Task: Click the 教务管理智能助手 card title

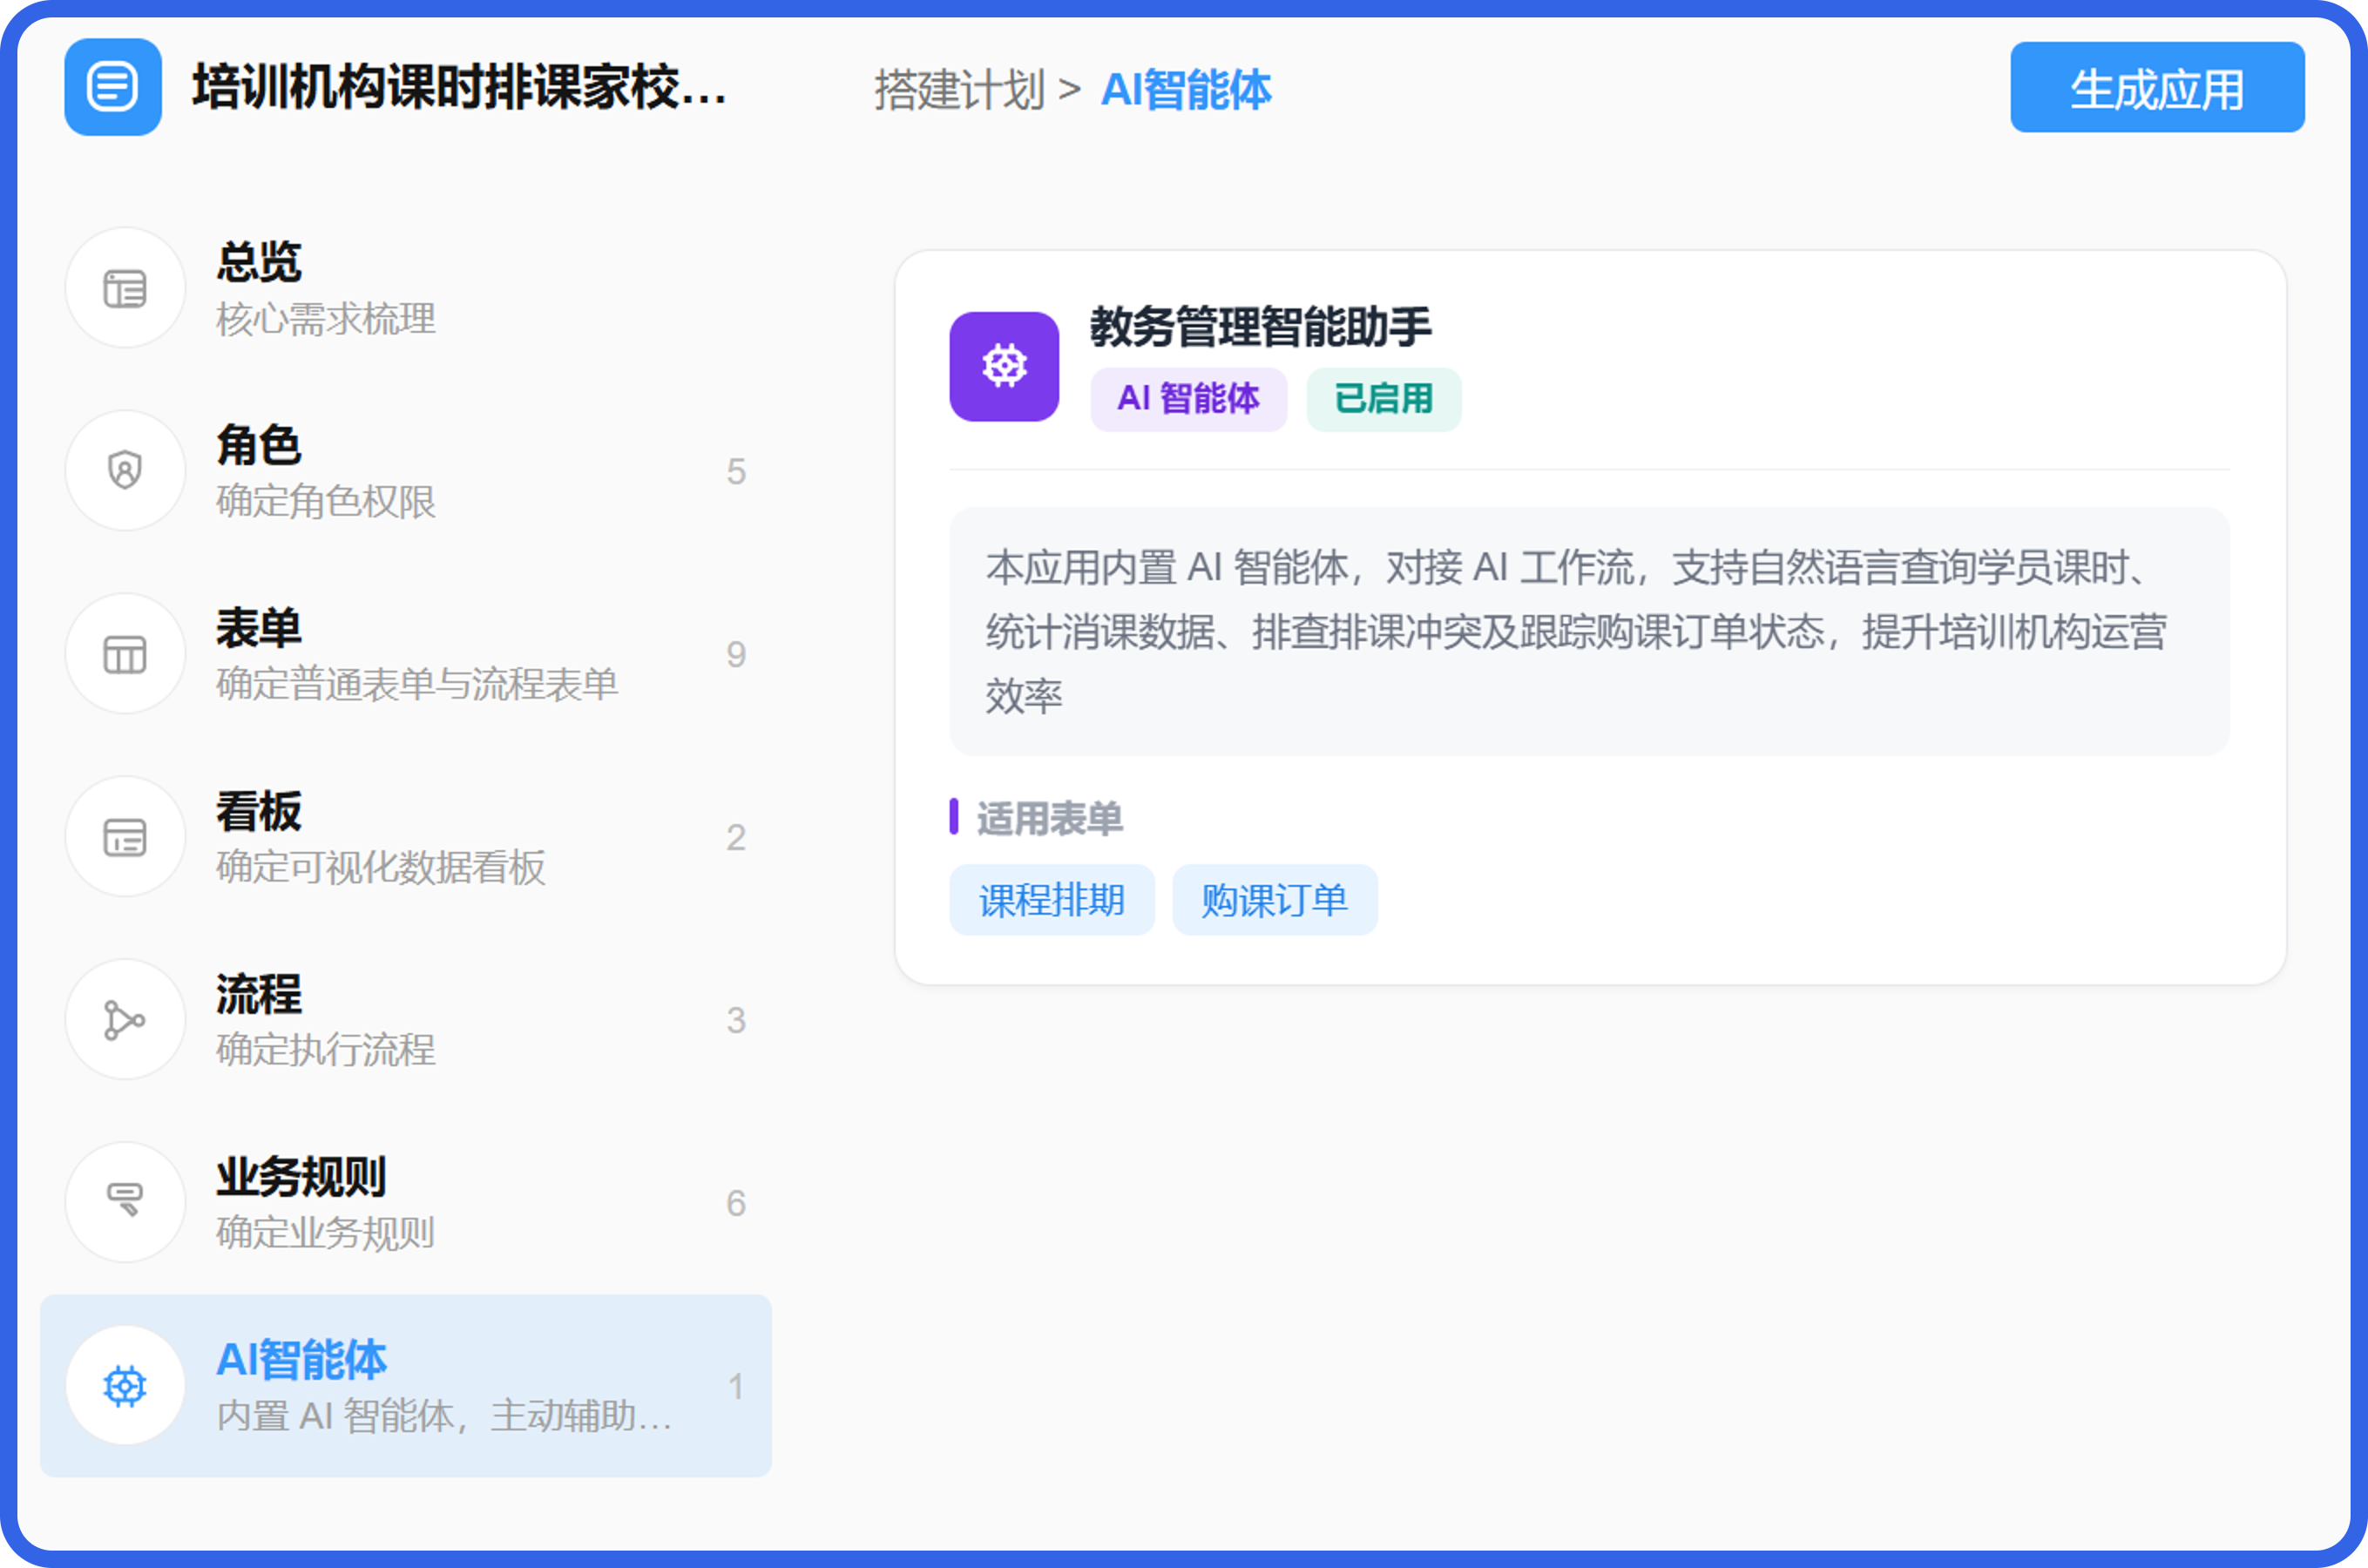Action: (x=1260, y=327)
